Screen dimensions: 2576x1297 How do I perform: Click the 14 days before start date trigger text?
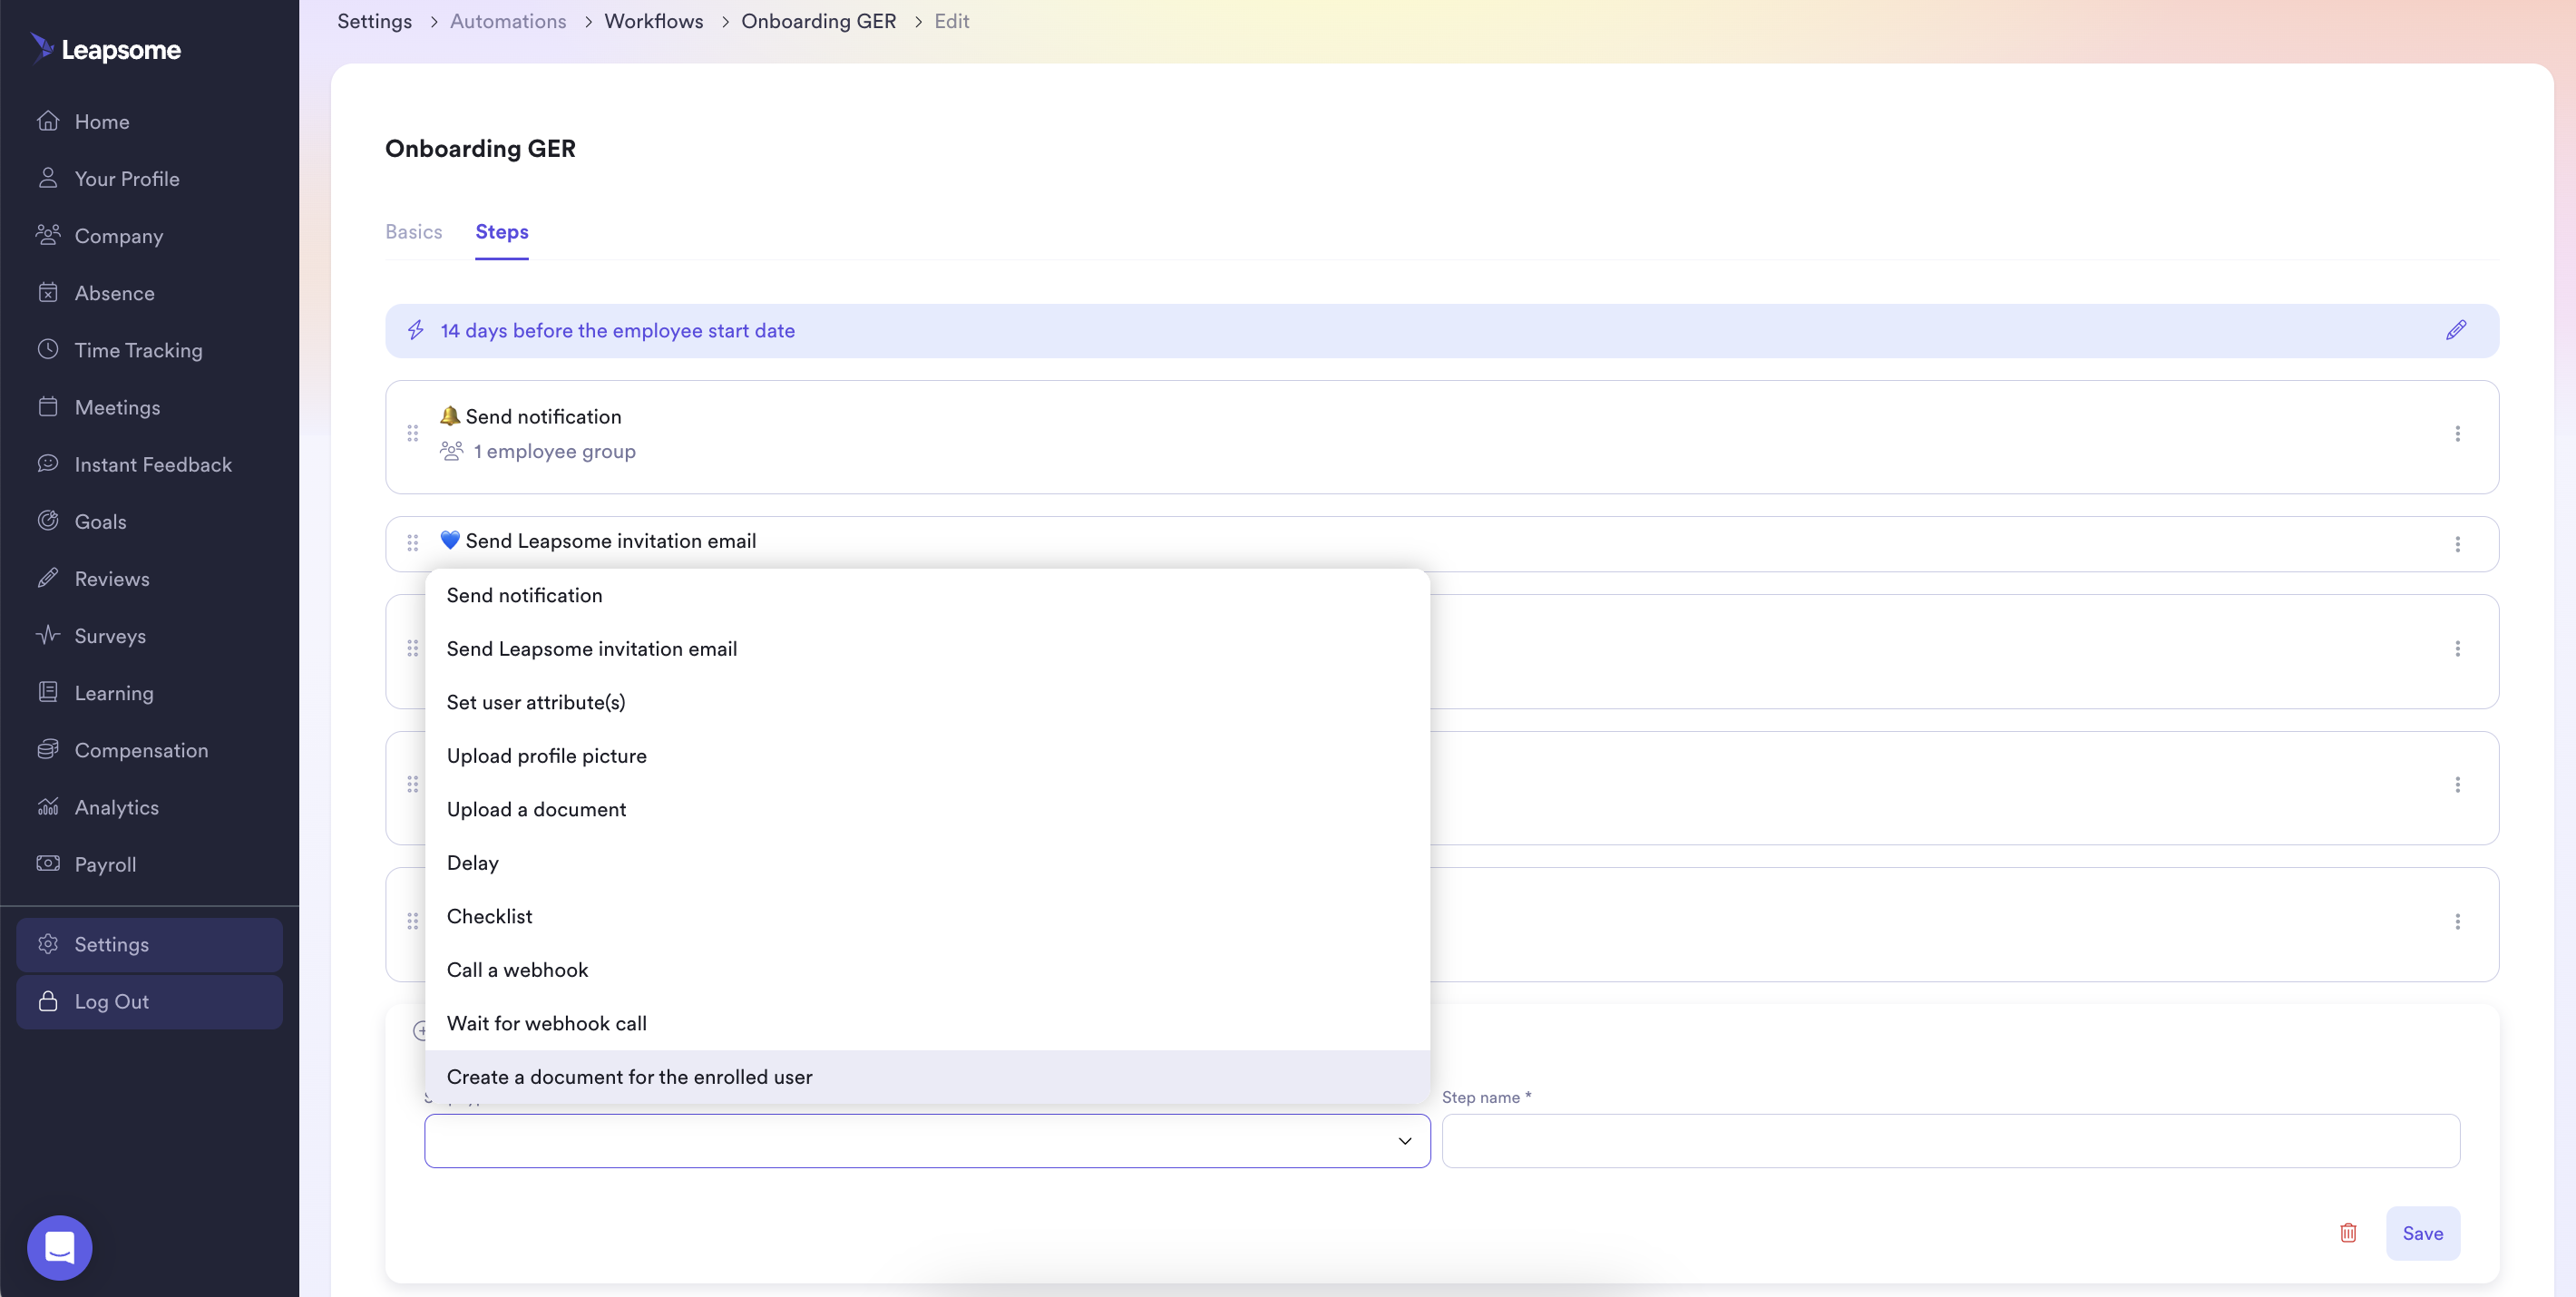[x=618, y=331]
